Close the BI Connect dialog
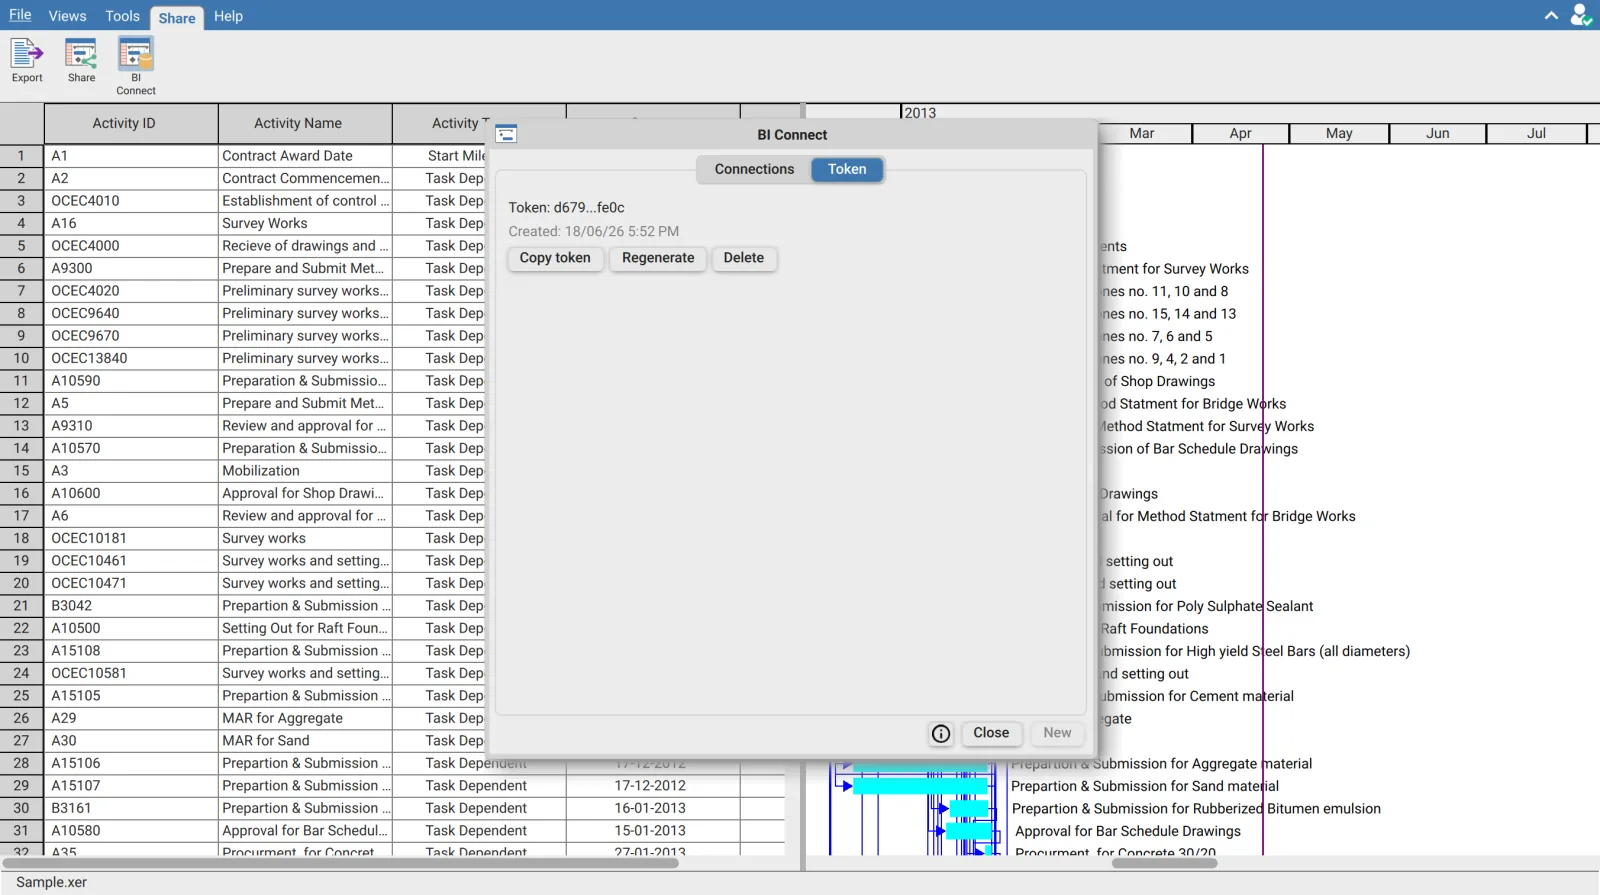The height and width of the screenshot is (895, 1600). (x=991, y=733)
